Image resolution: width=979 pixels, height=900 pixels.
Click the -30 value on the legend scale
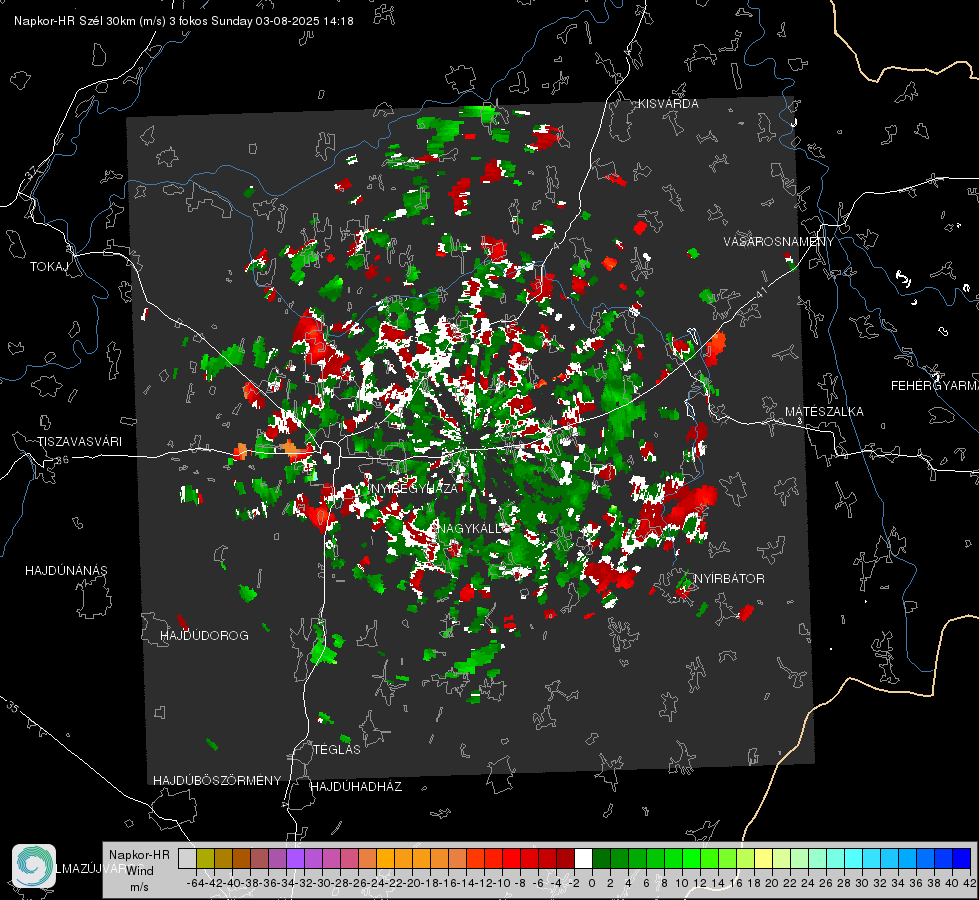coord(322,883)
